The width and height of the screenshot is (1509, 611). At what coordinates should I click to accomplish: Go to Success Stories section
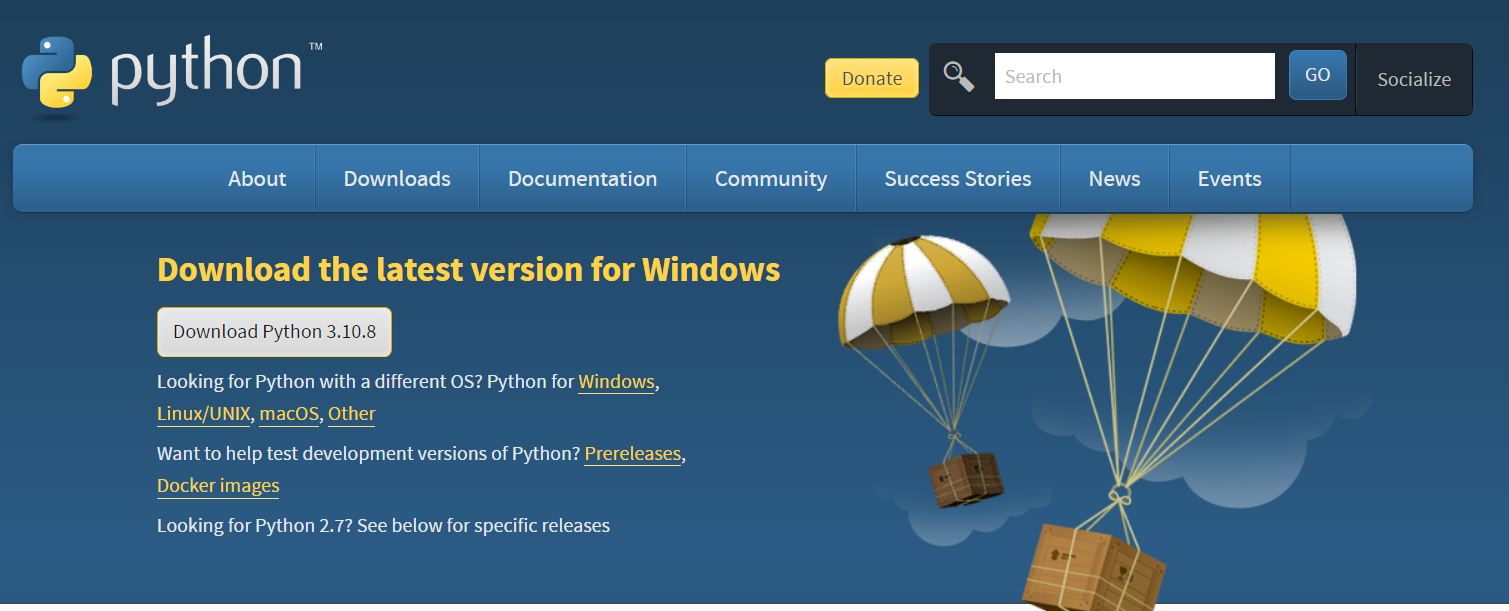pyautogui.click(x=958, y=179)
